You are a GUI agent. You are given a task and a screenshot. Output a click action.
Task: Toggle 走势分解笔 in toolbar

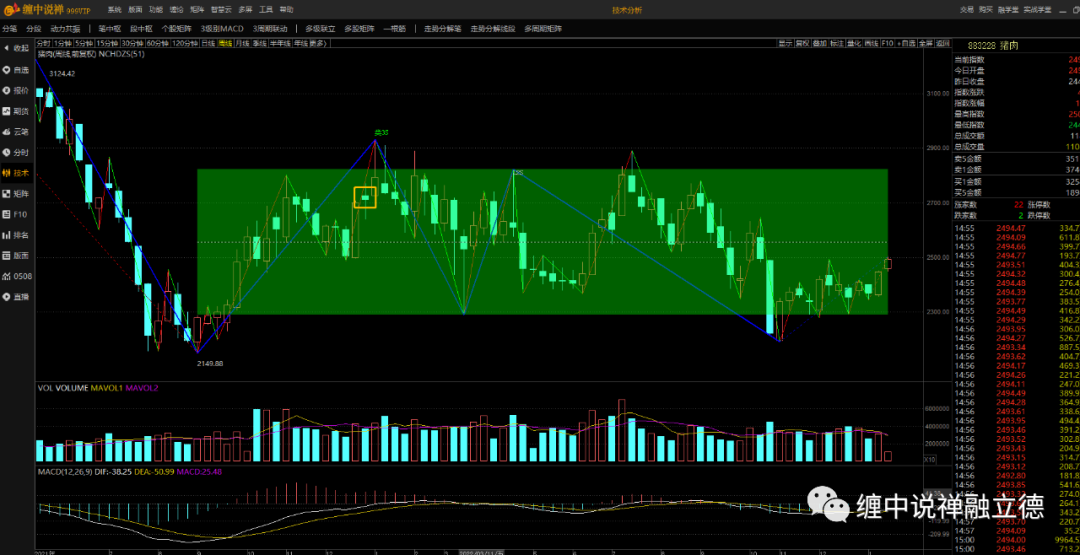[x=443, y=29]
